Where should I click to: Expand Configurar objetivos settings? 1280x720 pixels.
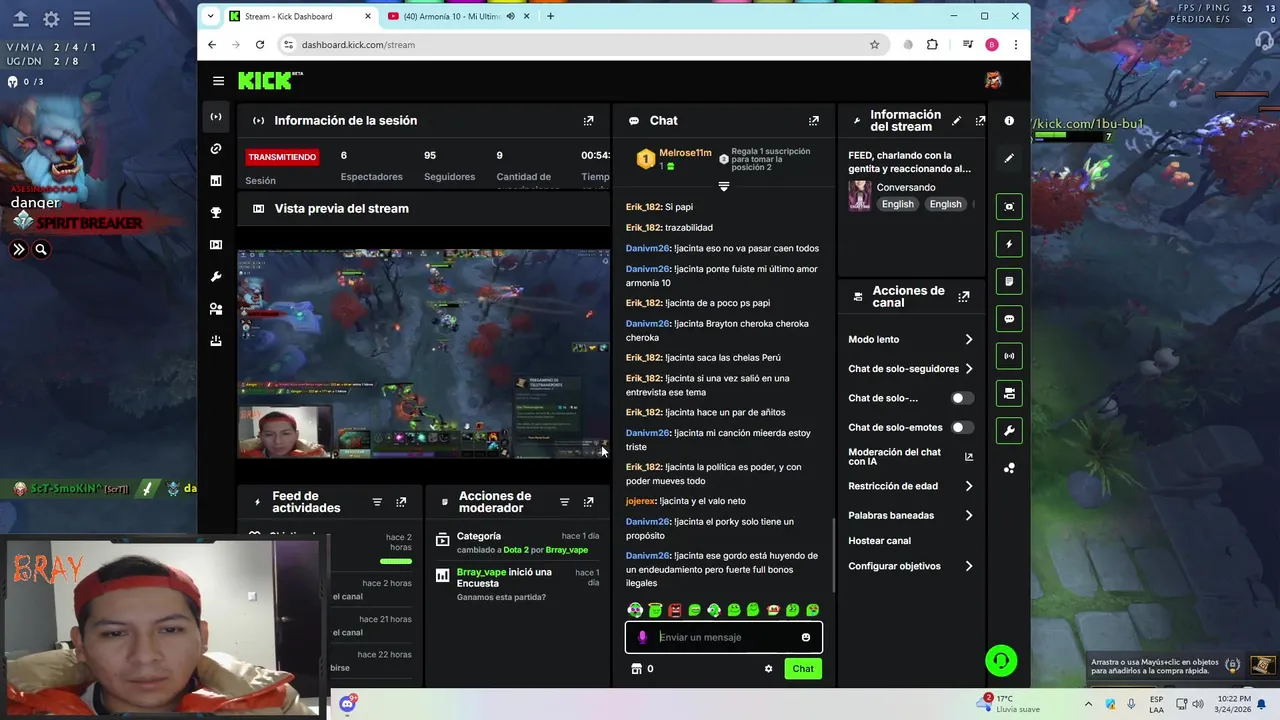click(910, 566)
